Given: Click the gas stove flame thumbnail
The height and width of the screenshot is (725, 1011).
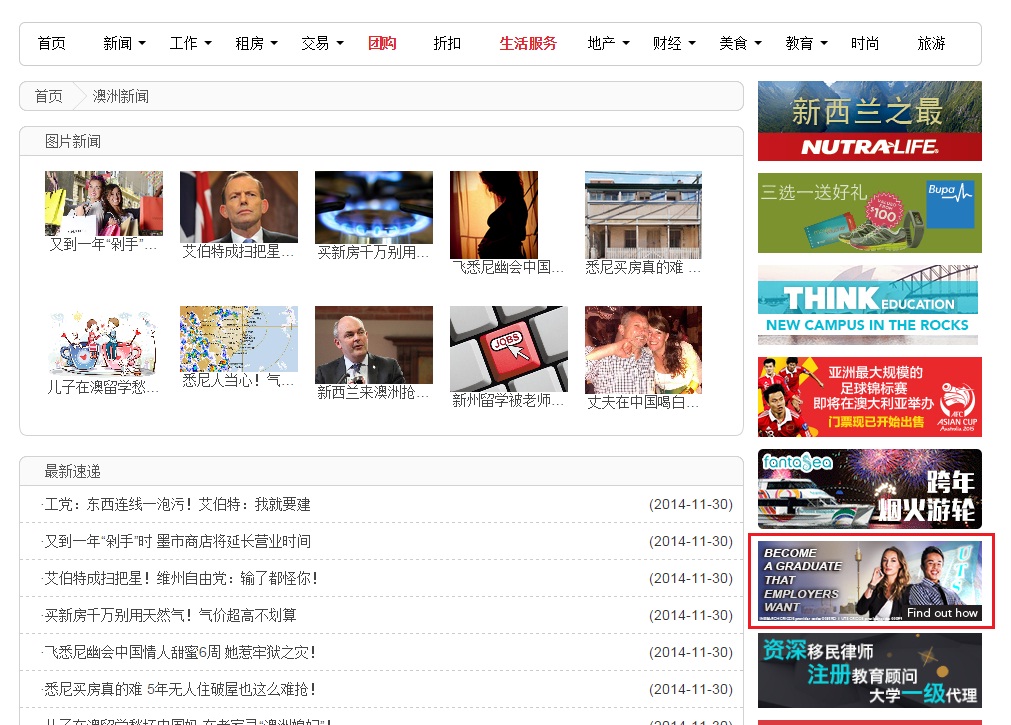Looking at the screenshot, I should pyautogui.click(x=373, y=206).
